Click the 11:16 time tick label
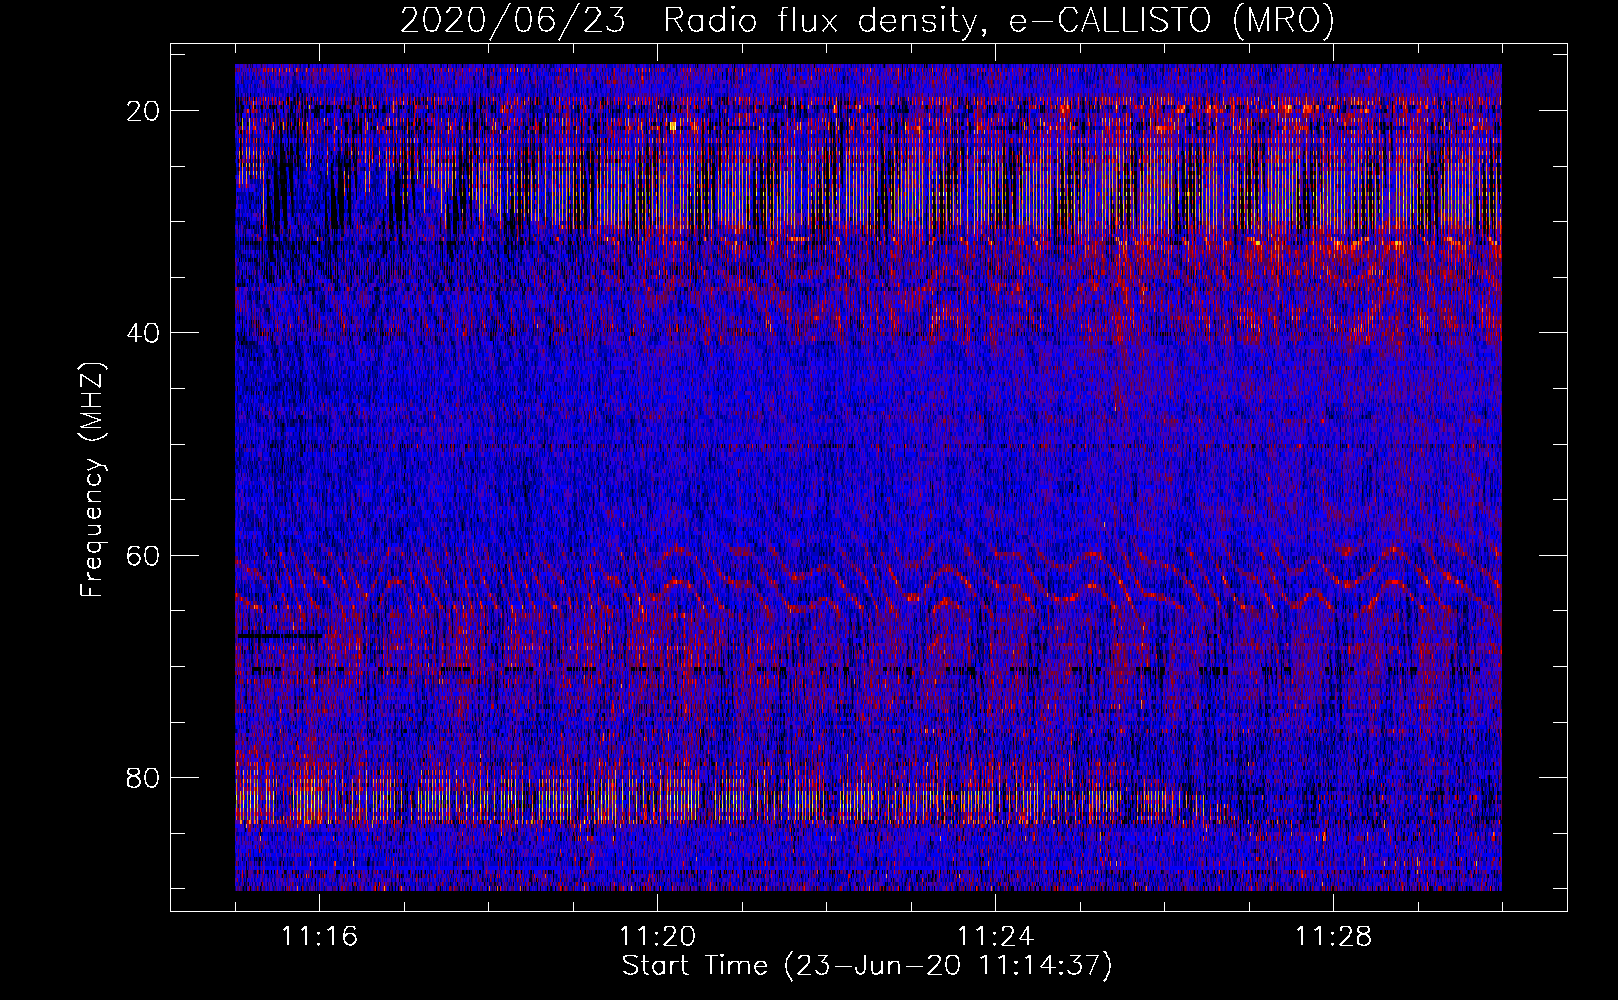This screenshot has height=1000, width=1618. (319, 937)
